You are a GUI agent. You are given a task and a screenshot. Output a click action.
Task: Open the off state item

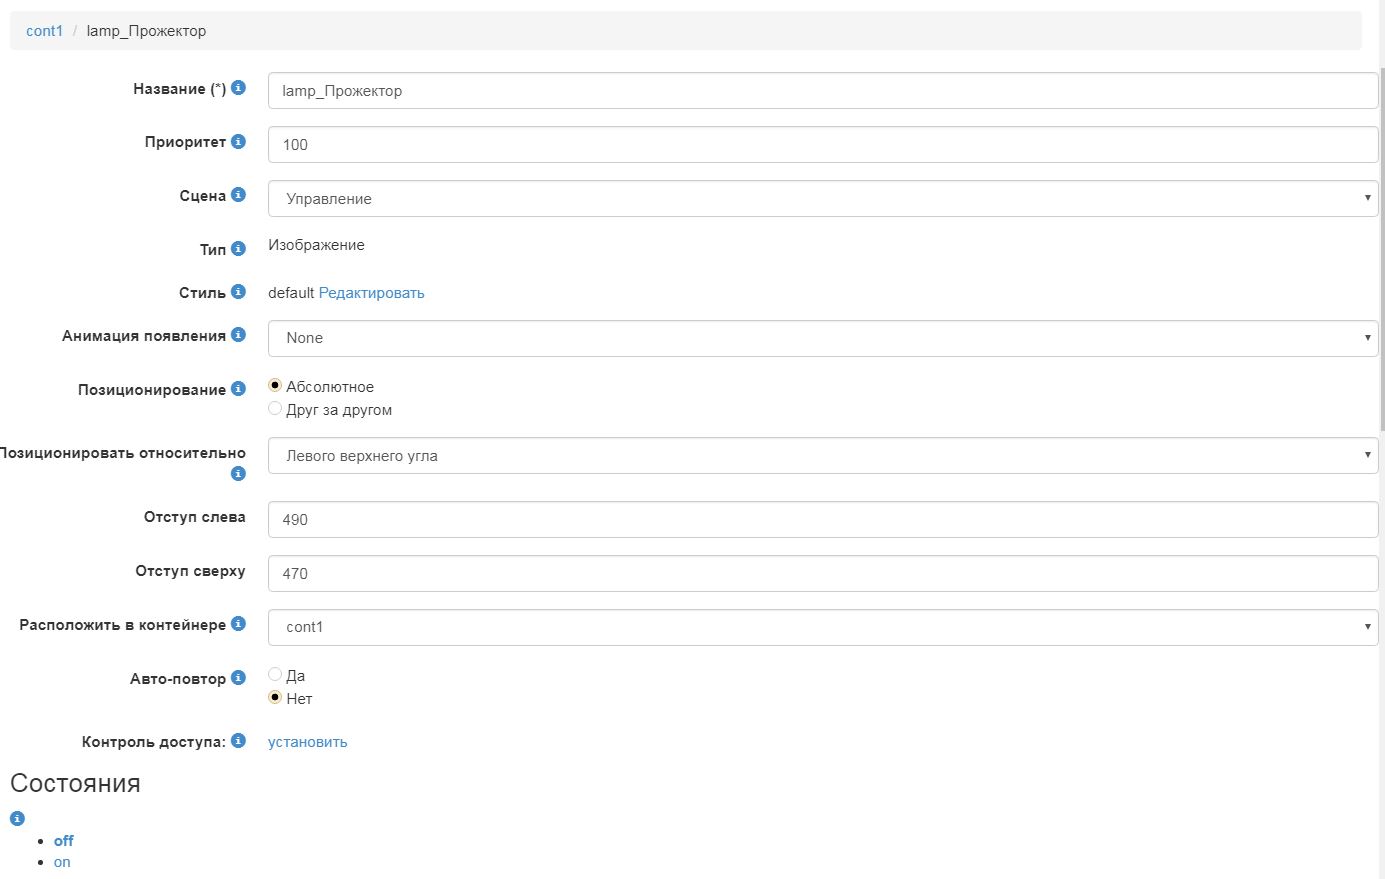[64, 841]
